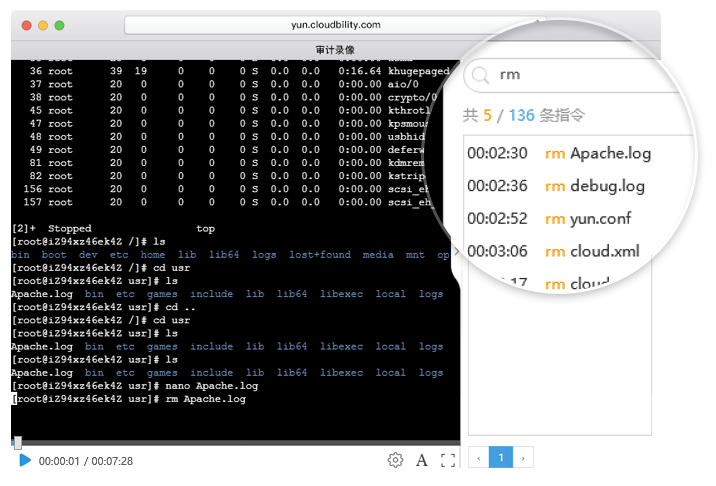Play the audit recording
This screenshot has height=486, width=716.
click(25, 460)
